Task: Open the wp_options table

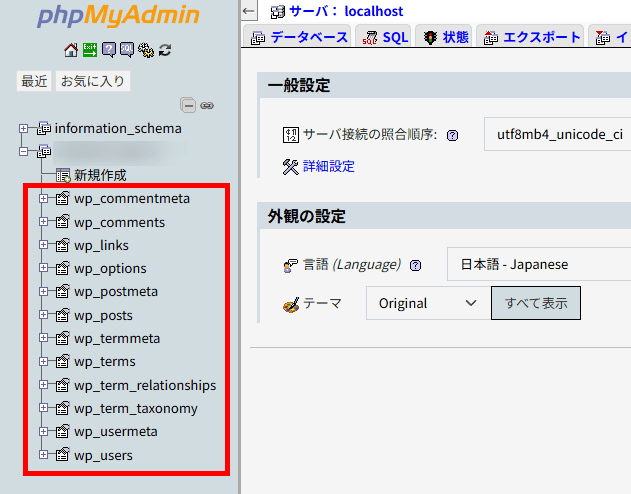Action: tap(110, 269)
